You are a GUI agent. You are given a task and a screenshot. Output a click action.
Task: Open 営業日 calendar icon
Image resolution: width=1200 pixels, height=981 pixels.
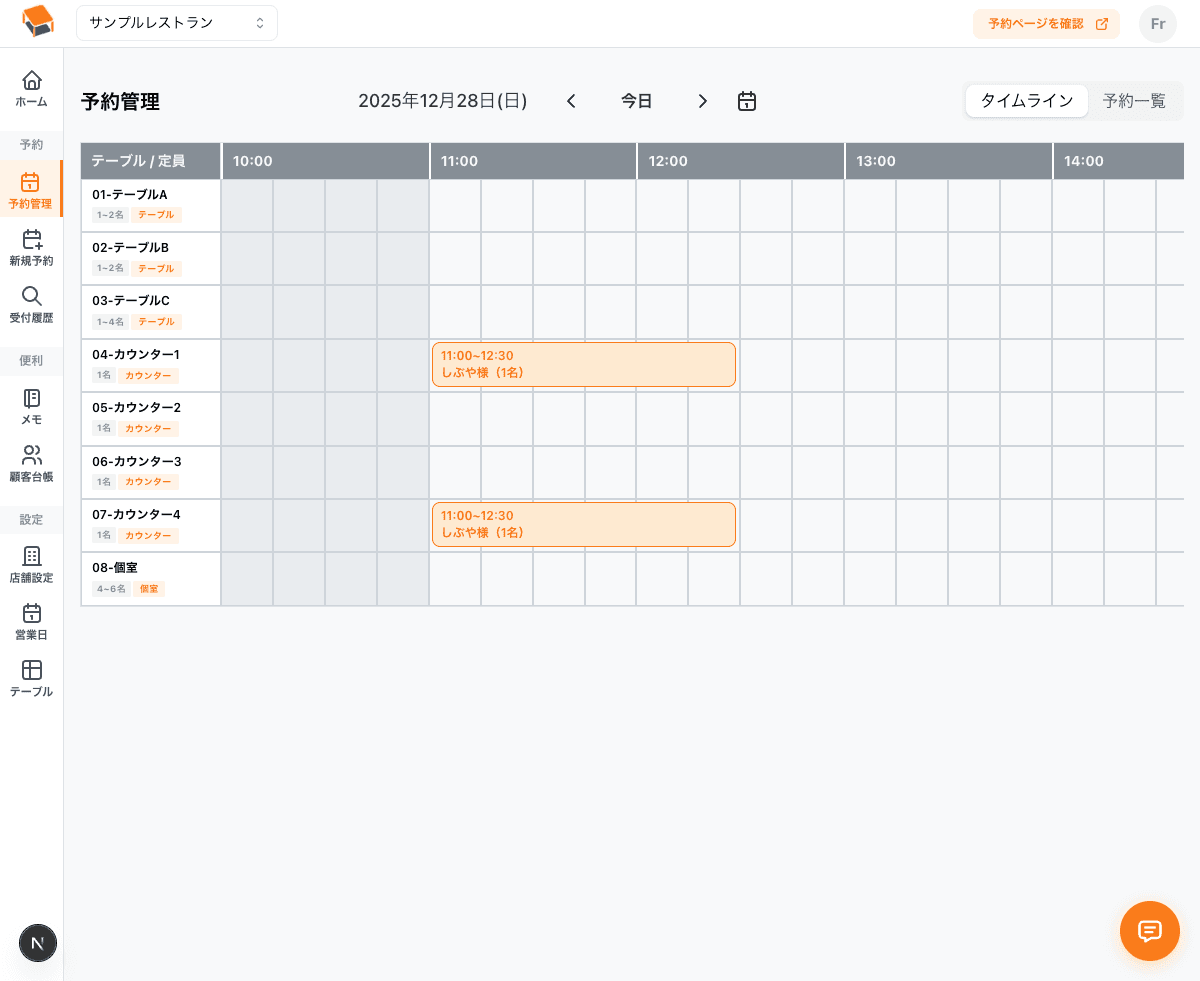(32, 613)
